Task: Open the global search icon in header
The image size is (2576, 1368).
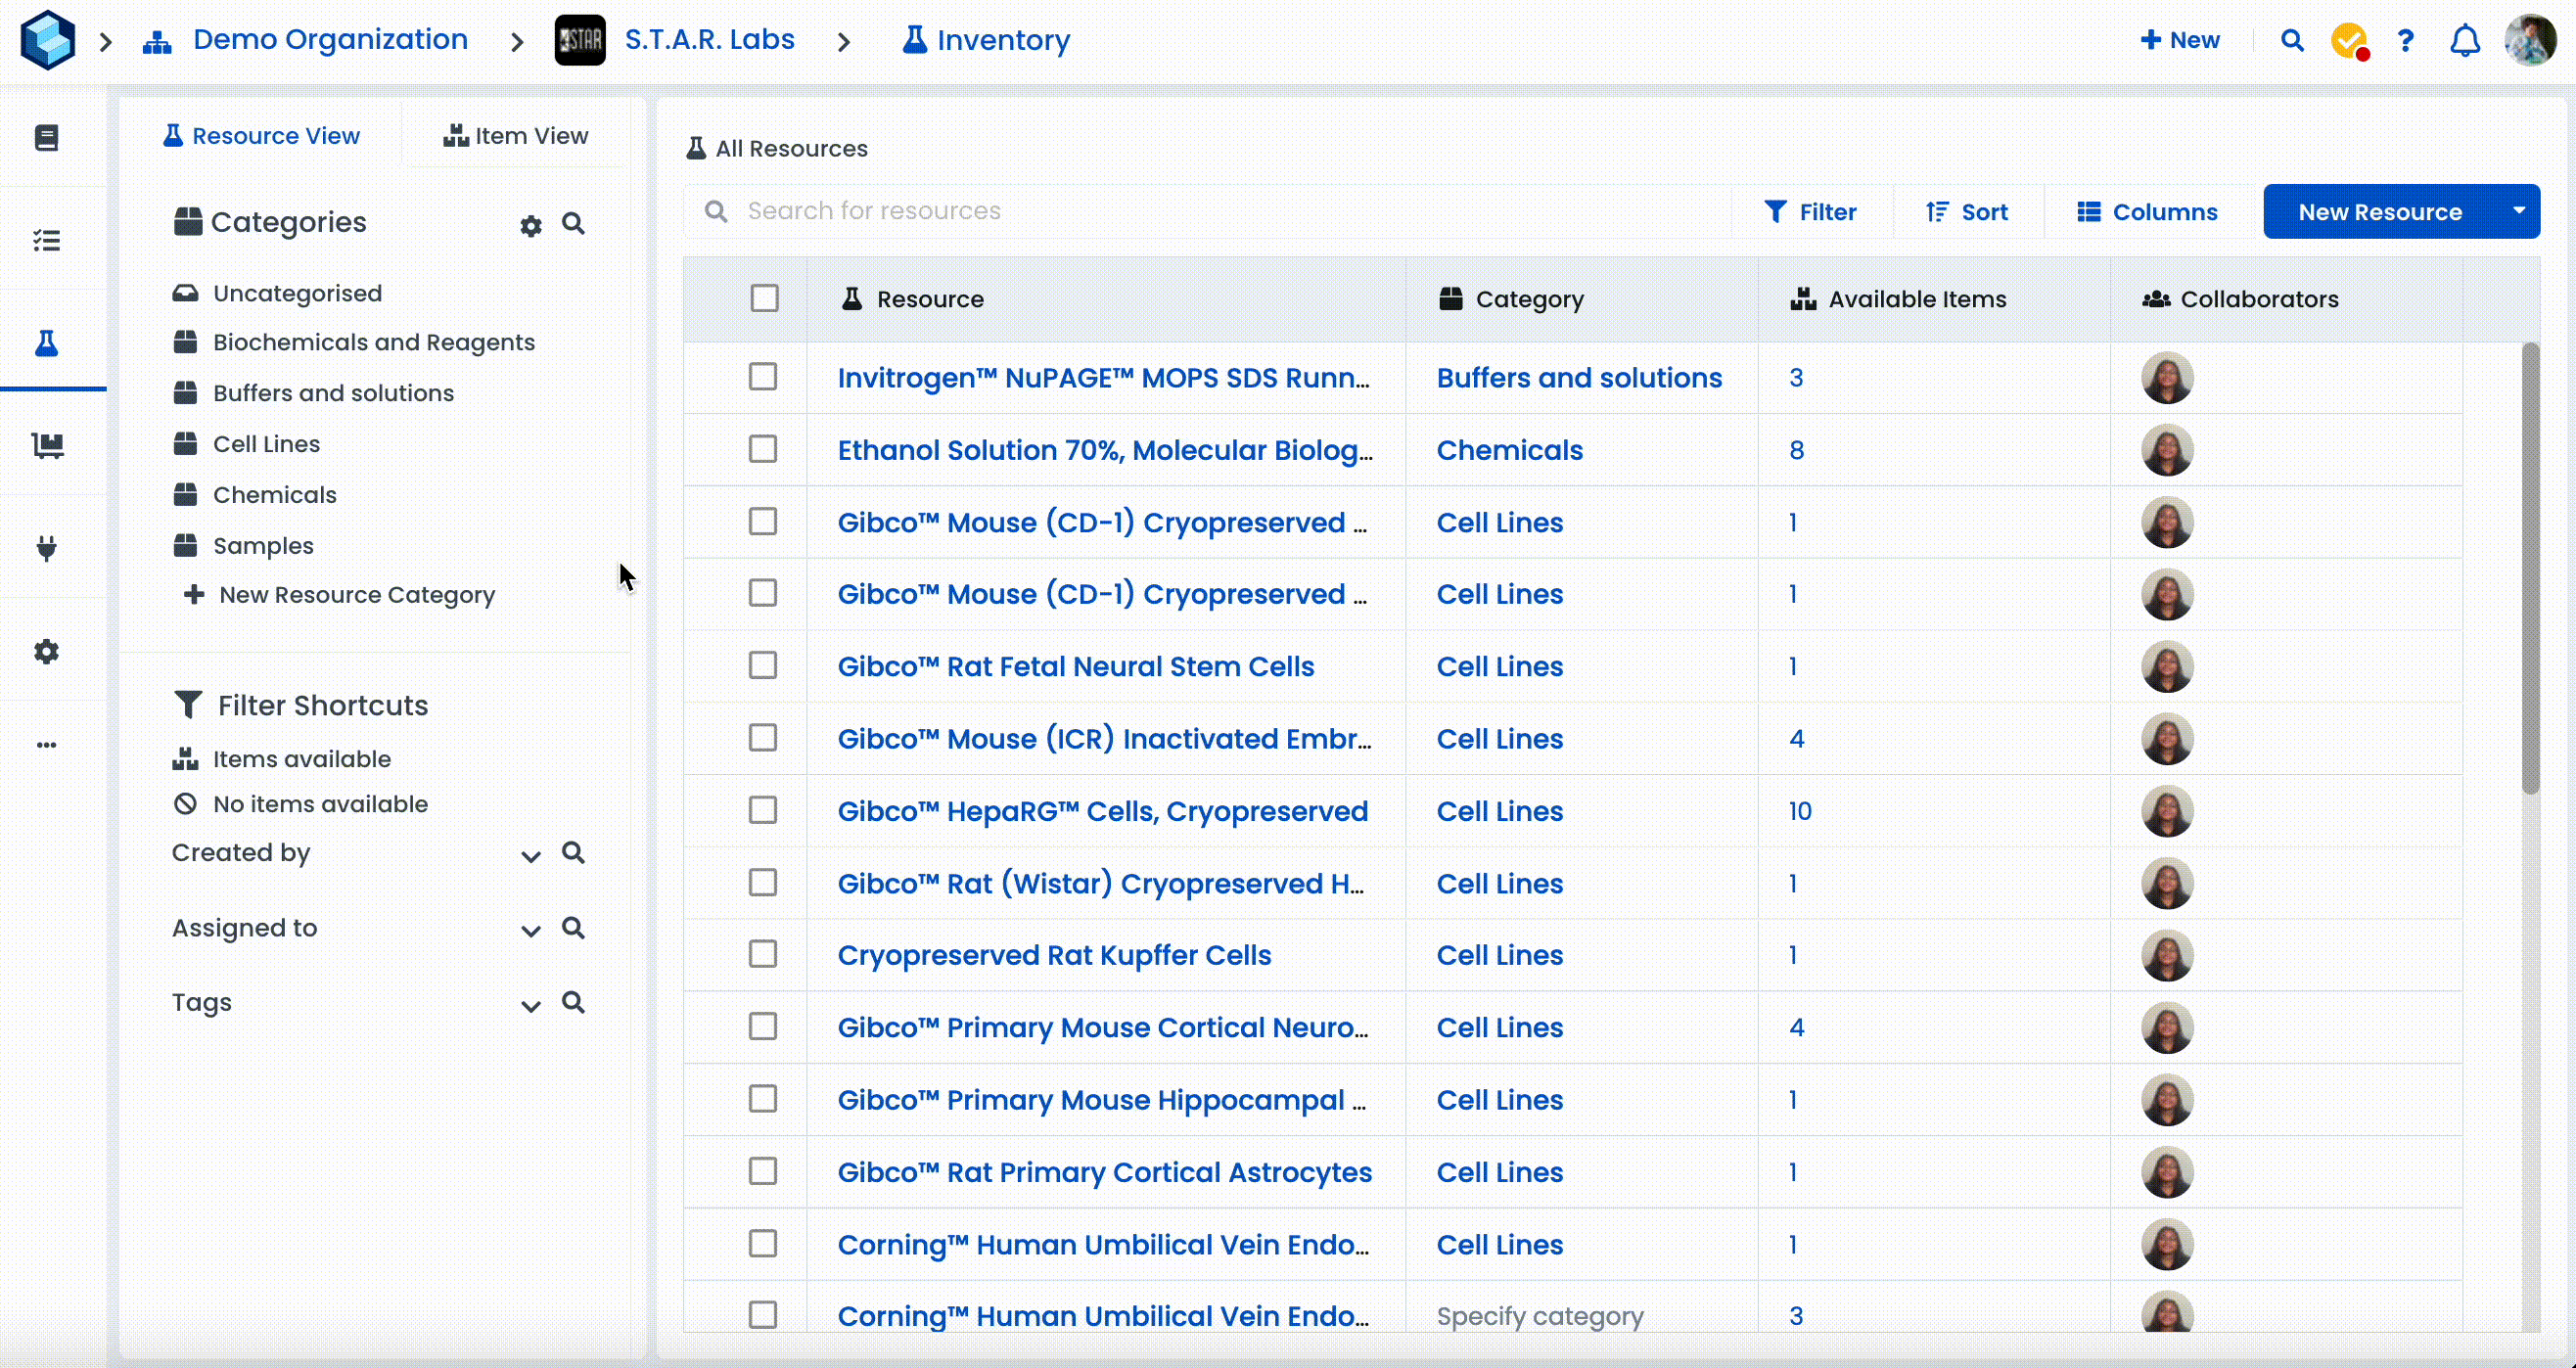Action: tap(2292, 41)
